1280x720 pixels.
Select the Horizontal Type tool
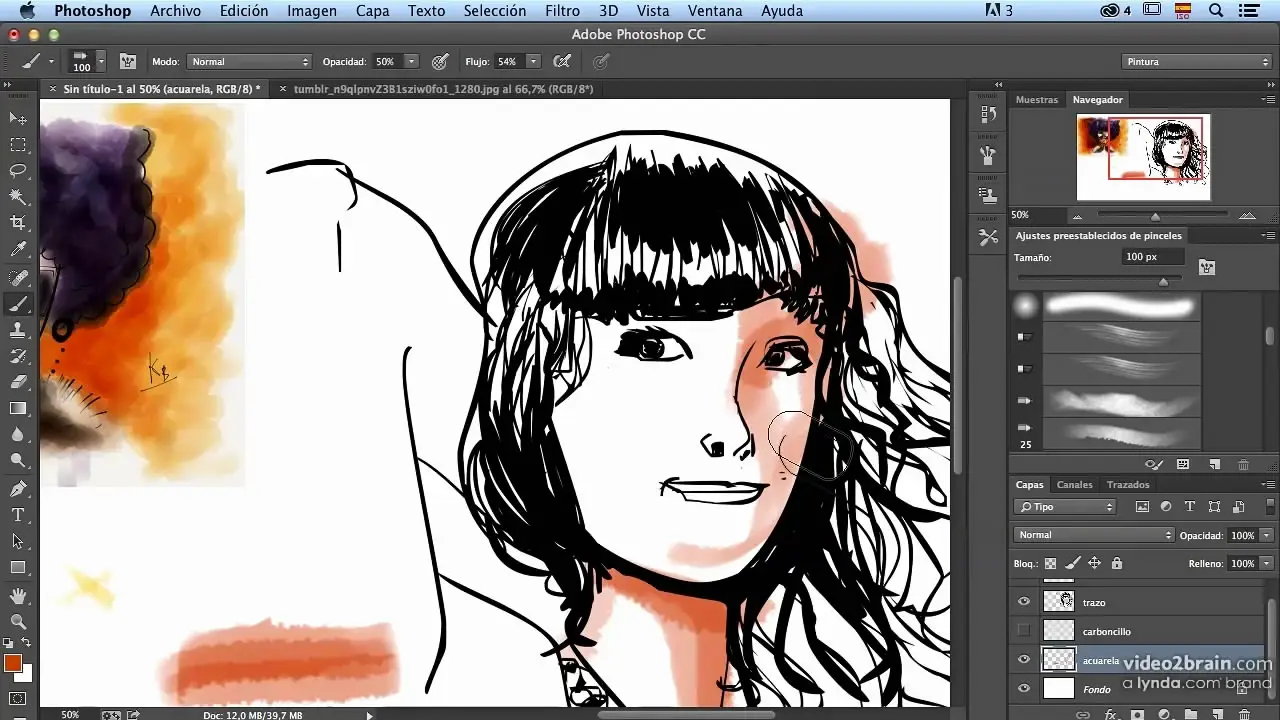tap(18, 514)
